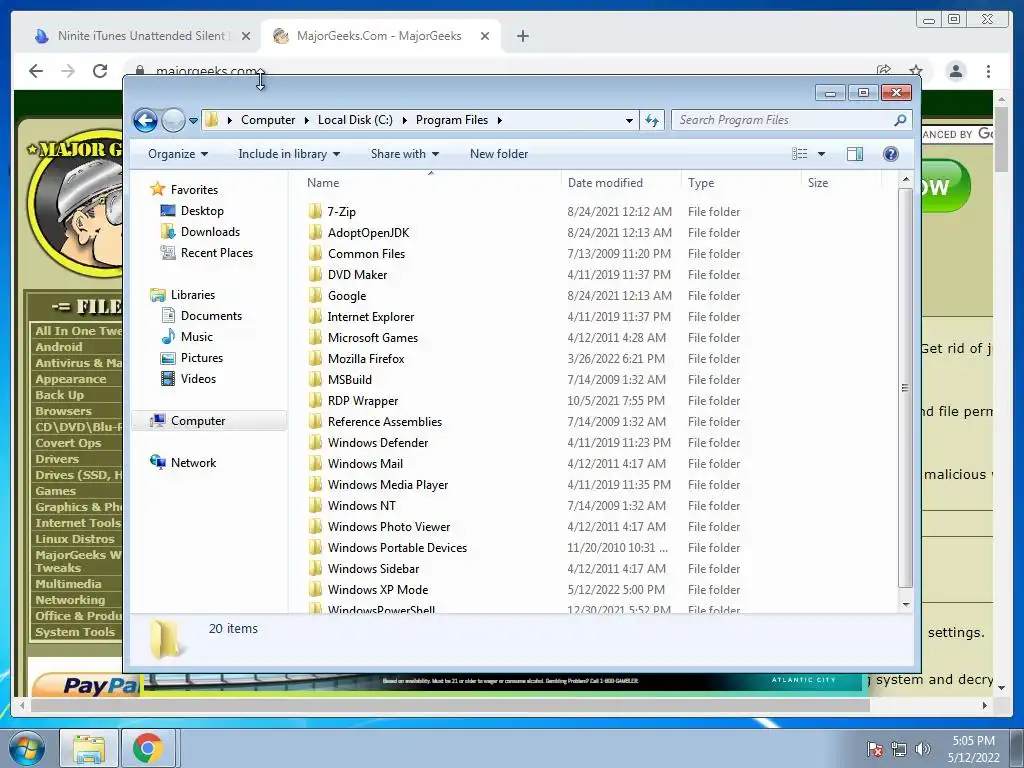Open the Organize menu
The image size is (1024, 768).
178,154
